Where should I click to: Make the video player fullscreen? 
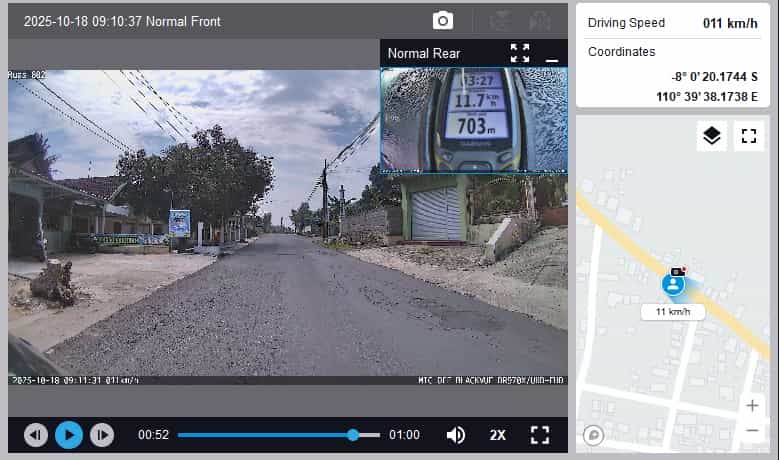tap(540, 435)
